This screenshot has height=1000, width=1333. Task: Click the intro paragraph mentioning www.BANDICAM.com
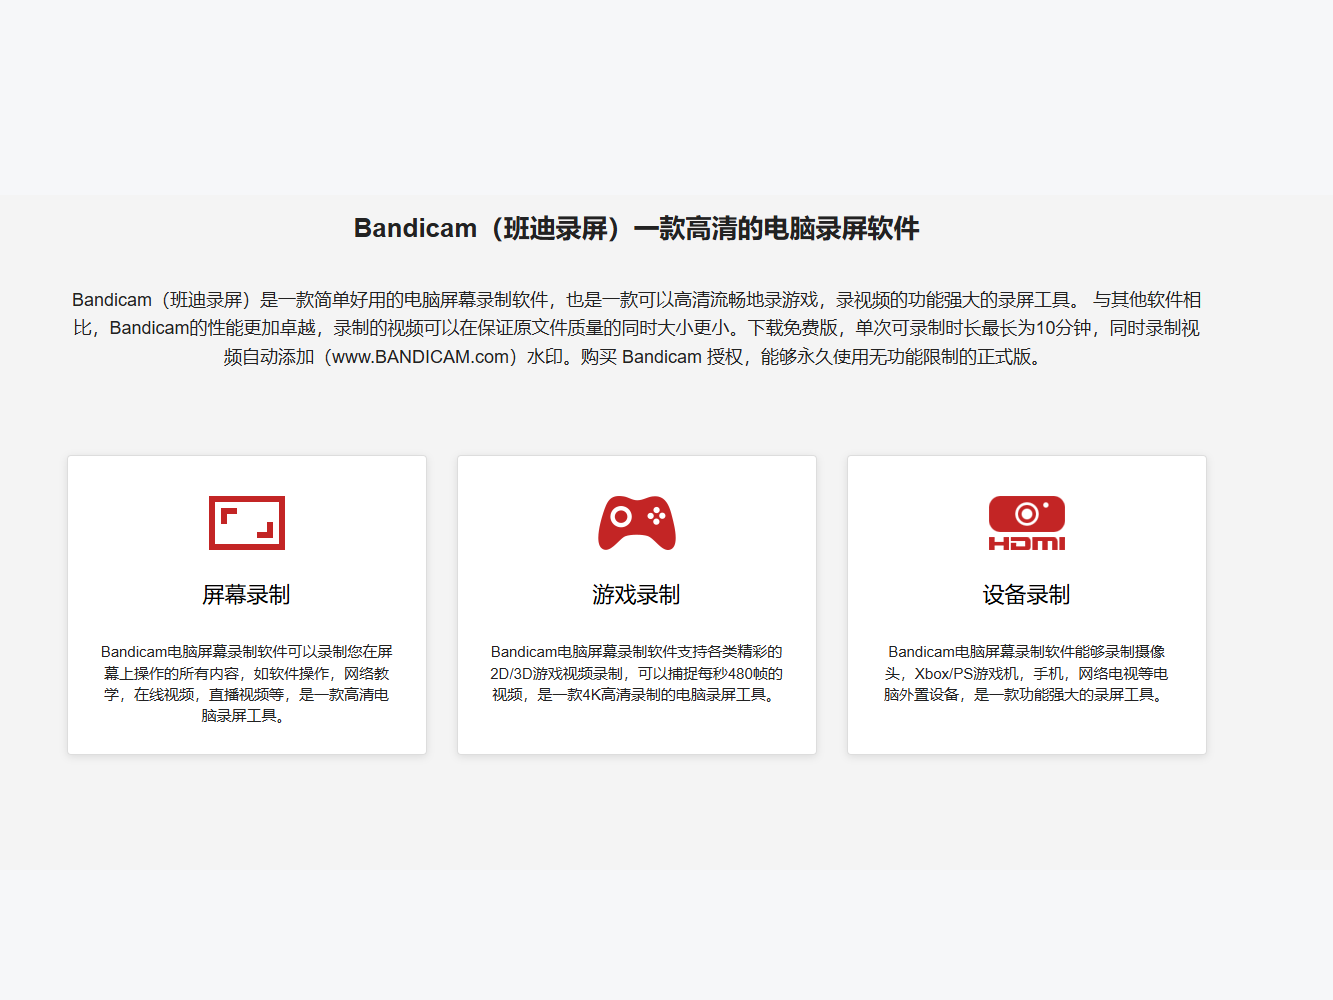point(637,328)
